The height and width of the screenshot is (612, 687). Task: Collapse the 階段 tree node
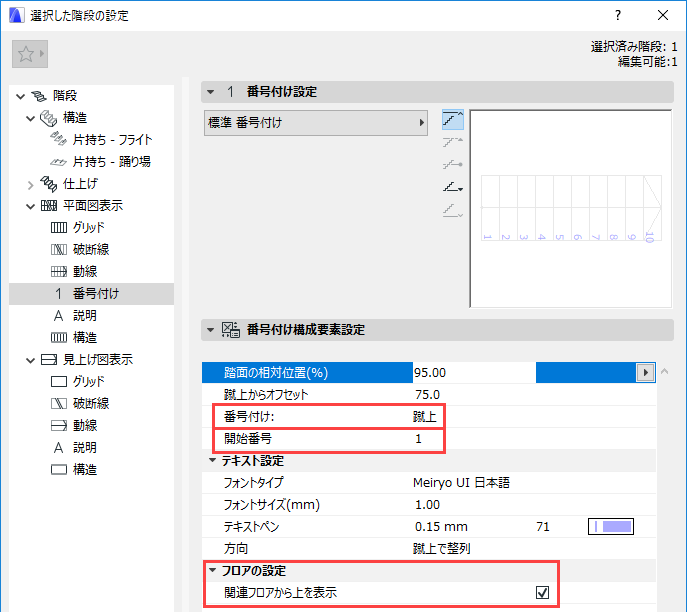click(21, 96)
